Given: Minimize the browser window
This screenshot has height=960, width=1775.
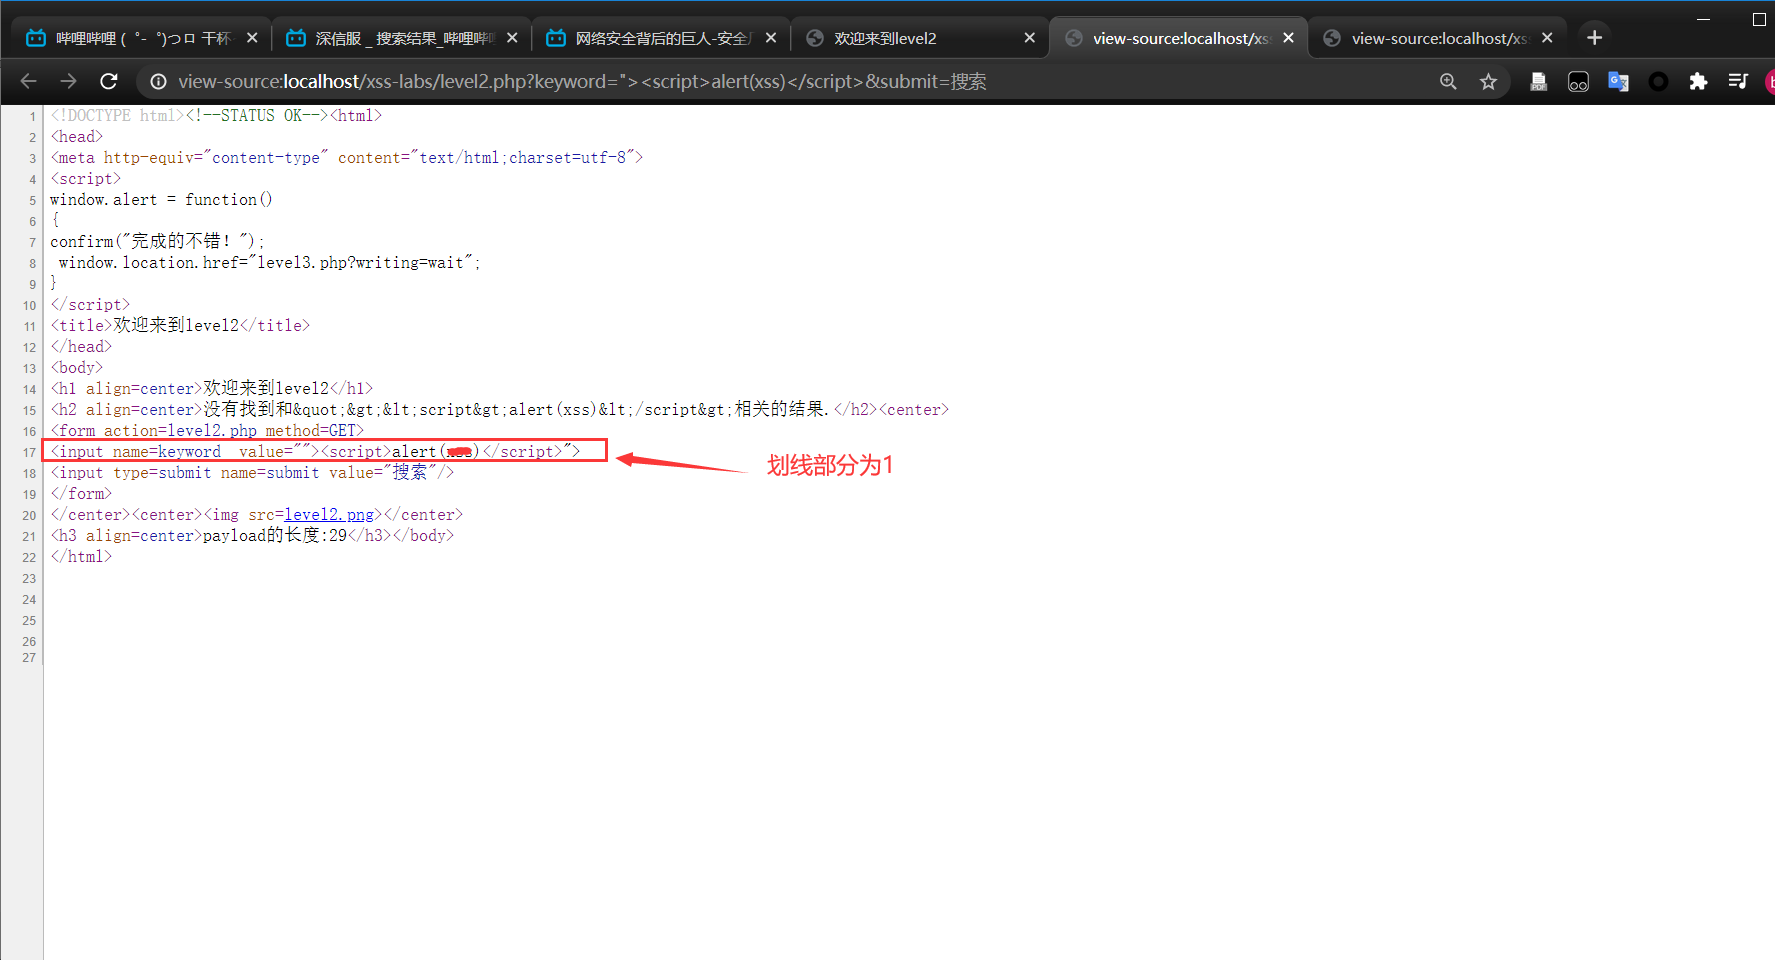Looking at the screenshot, I should coord(1703,19).
